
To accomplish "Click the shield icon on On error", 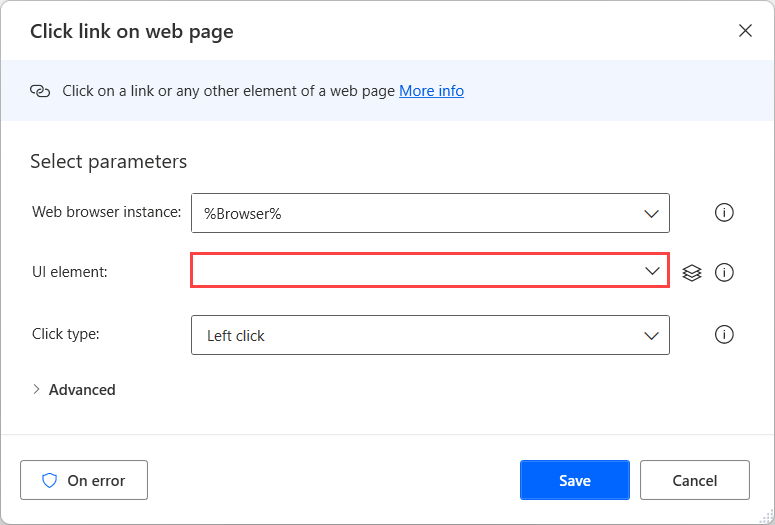I will [50, 481].
